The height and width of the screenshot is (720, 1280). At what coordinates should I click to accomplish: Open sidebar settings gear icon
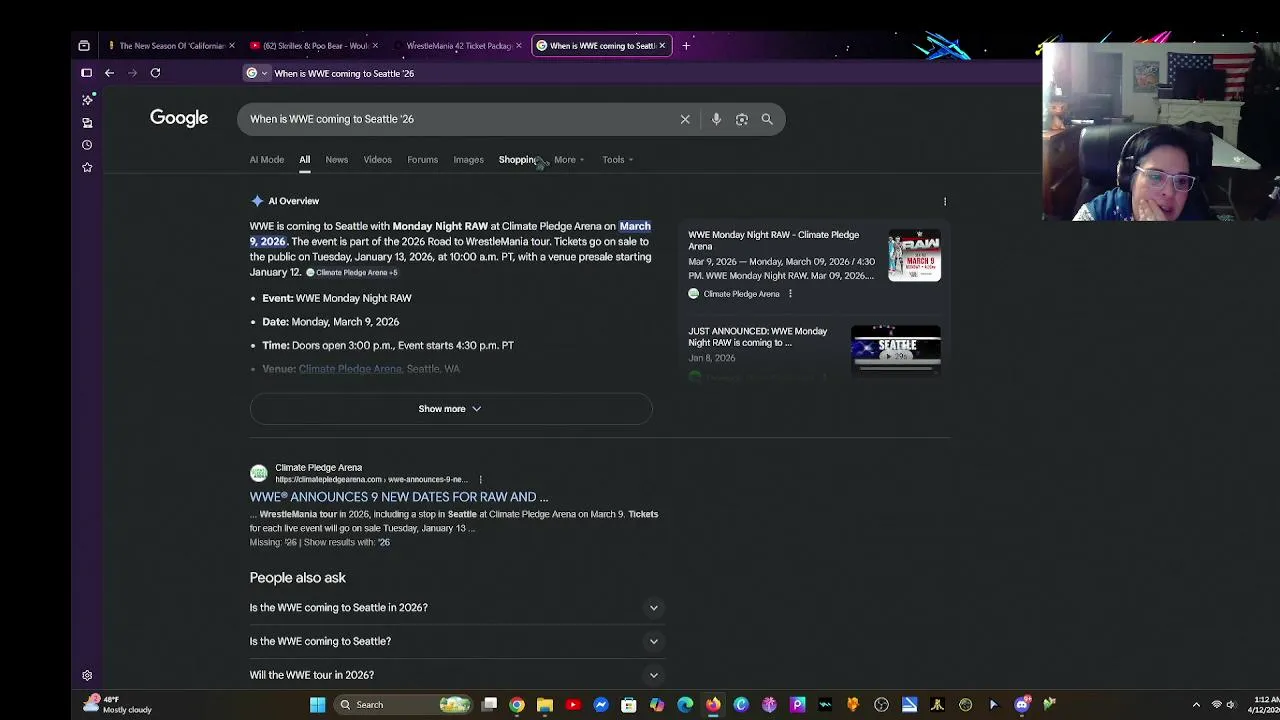pyautogui.click(x=87, y=676)
